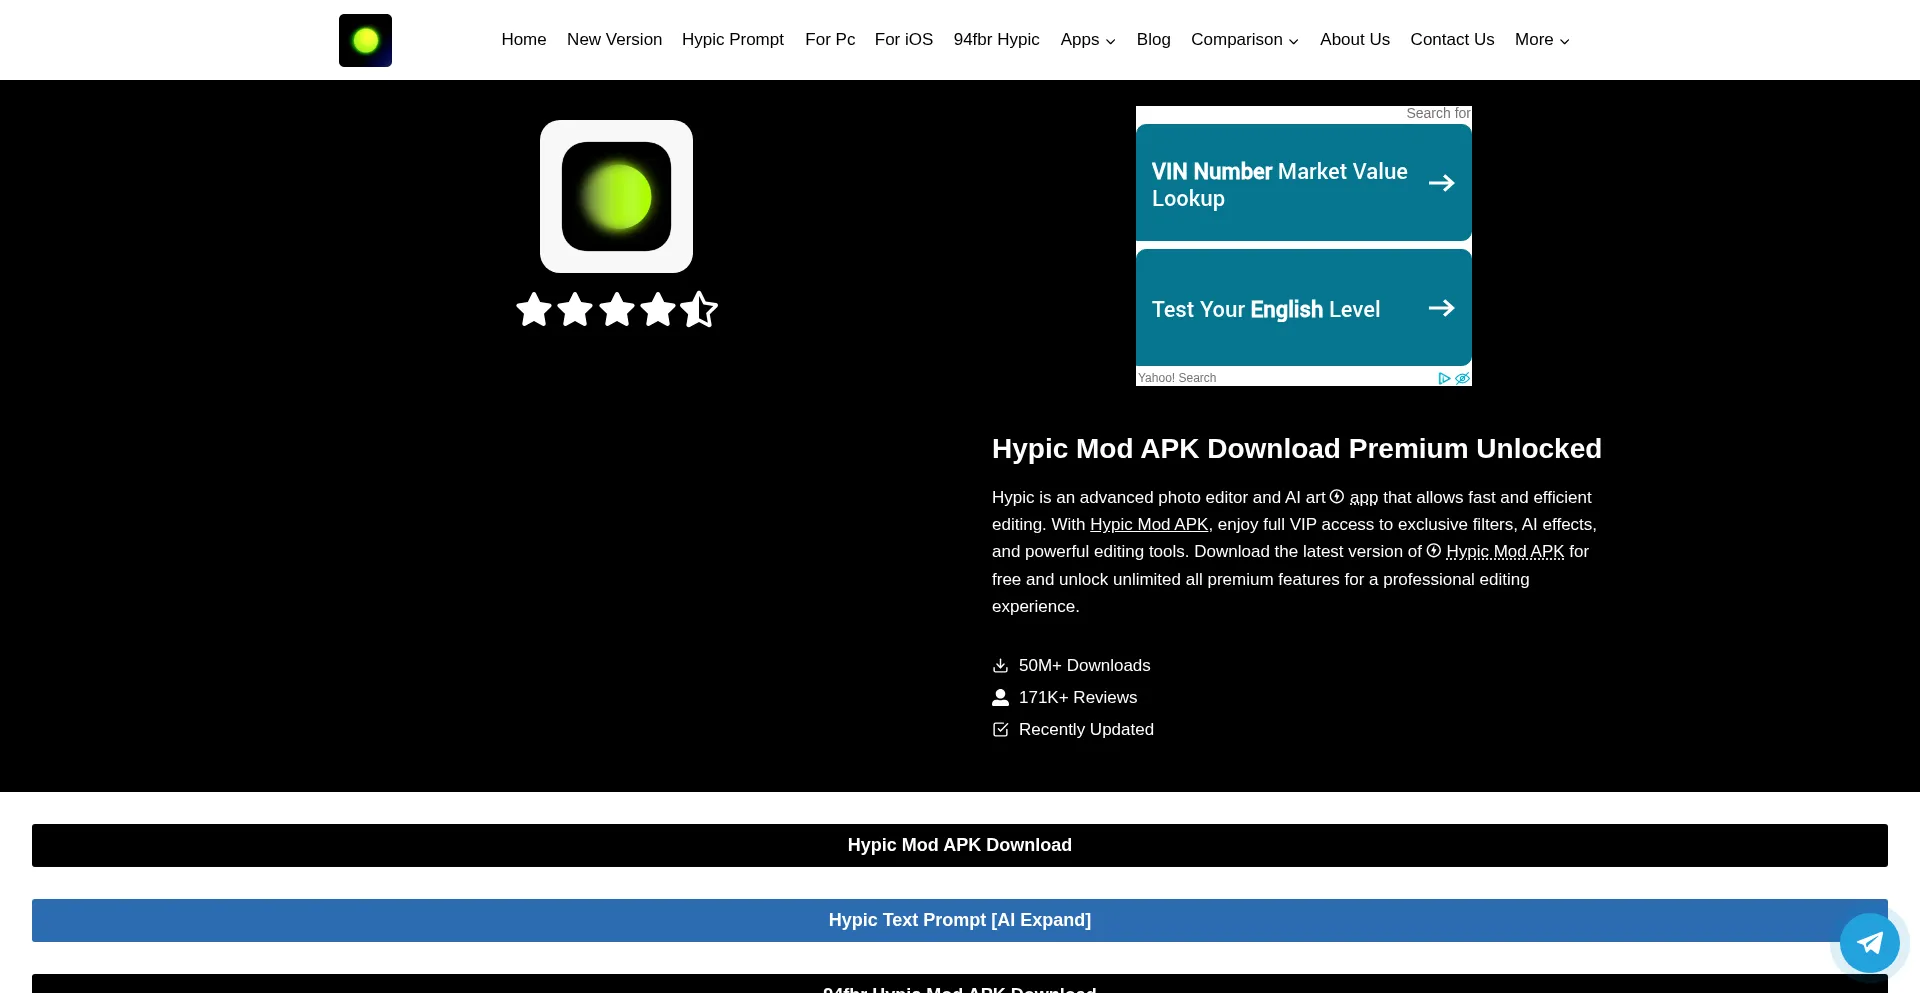The height and width of the screenshot is (993, 1920).
Task: Click the Yahoo! Search ad label
Action: click(1177, 378)
